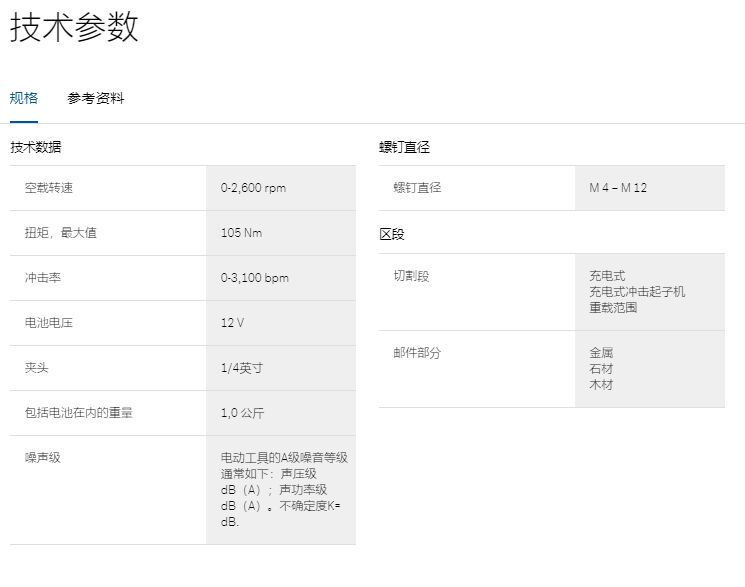The height and width of the screenshot is (587, 745).
Task: Select the 0-2,600 rpm value
Action: coord(253,188)
